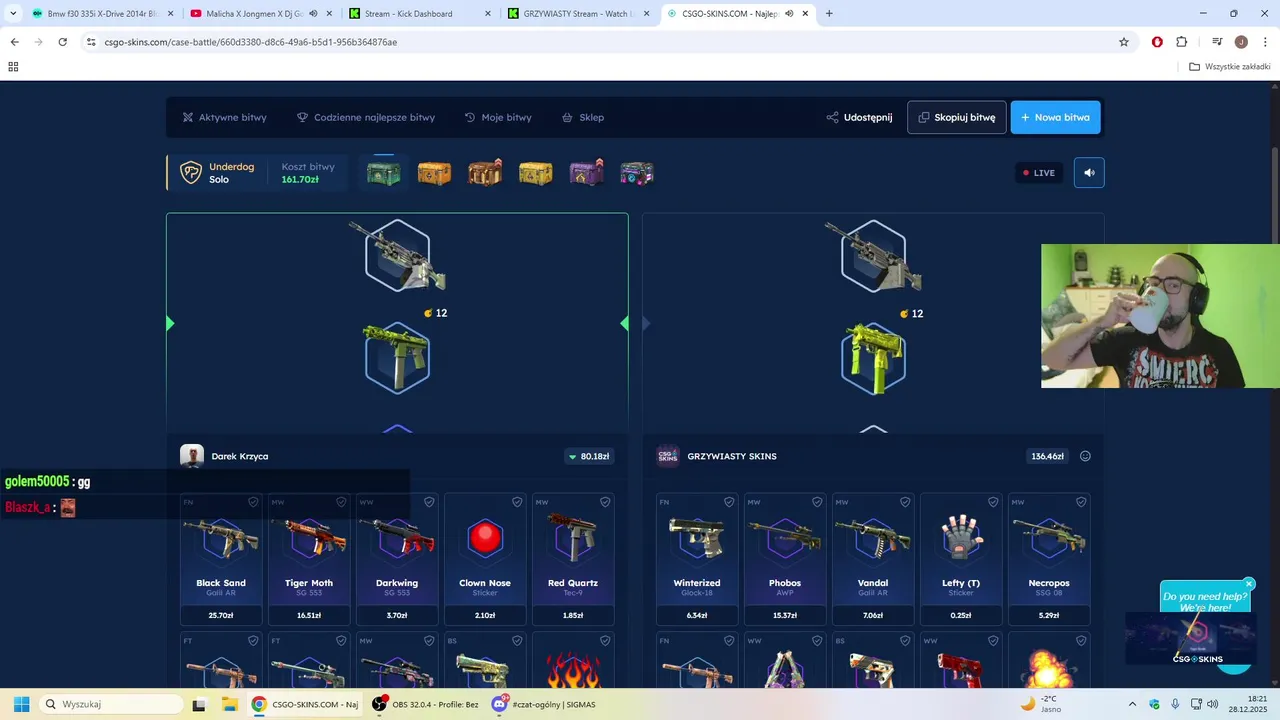Open the weather widget showing -2°C
The width and height of the screenshot is (1280, 720).
[x=1042, y=704]
